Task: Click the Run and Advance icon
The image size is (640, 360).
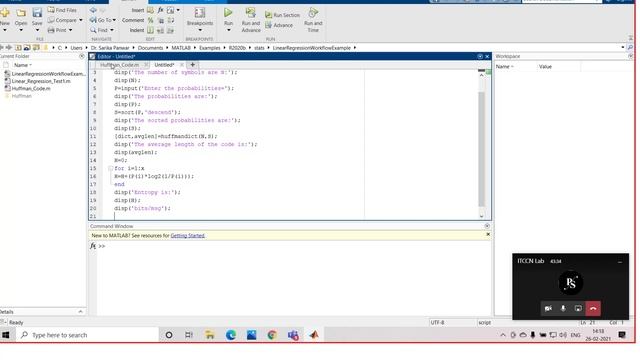Action: click(251, 13)
